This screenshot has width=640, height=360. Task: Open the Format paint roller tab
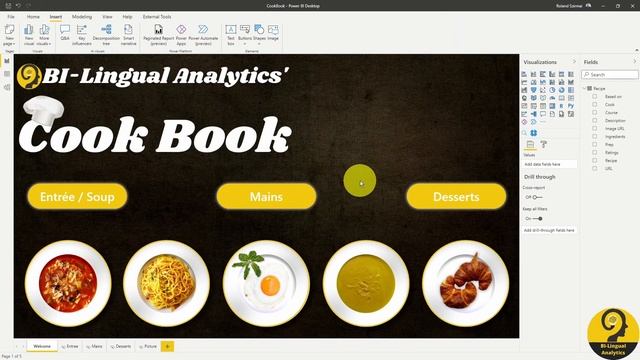(x=543, y=144)
